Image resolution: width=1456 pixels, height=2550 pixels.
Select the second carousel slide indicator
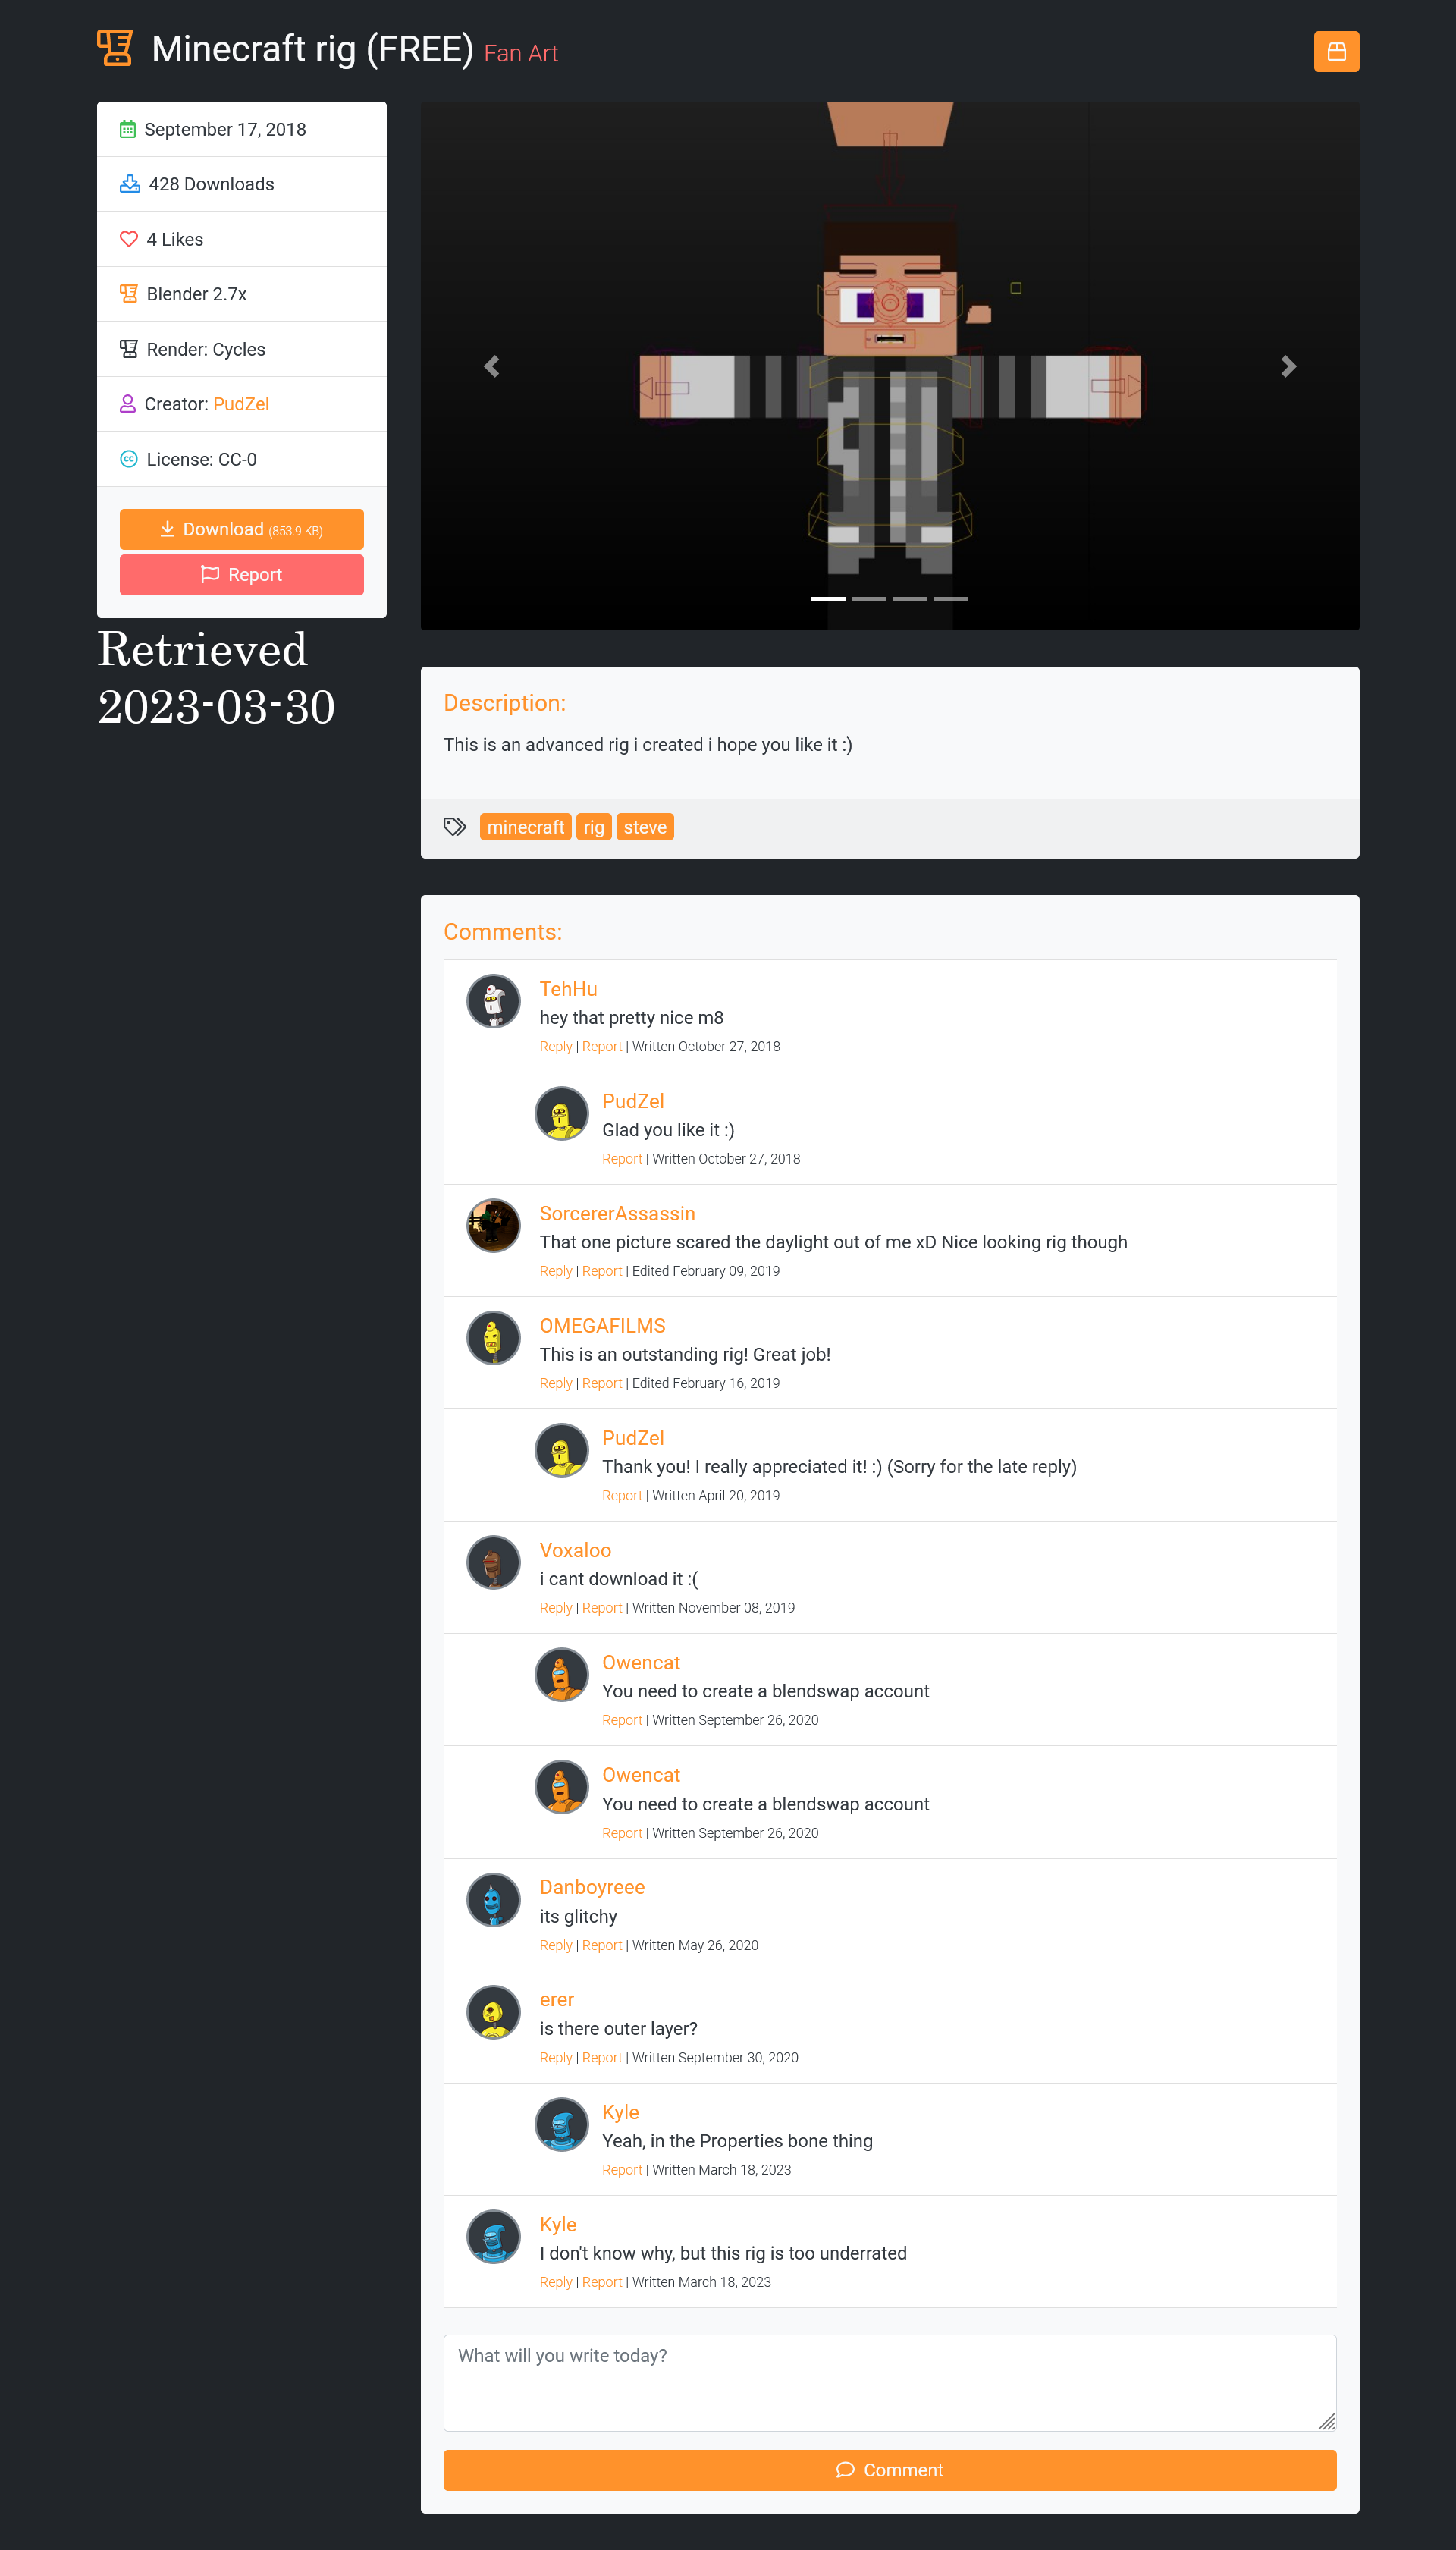coord(869,598)
